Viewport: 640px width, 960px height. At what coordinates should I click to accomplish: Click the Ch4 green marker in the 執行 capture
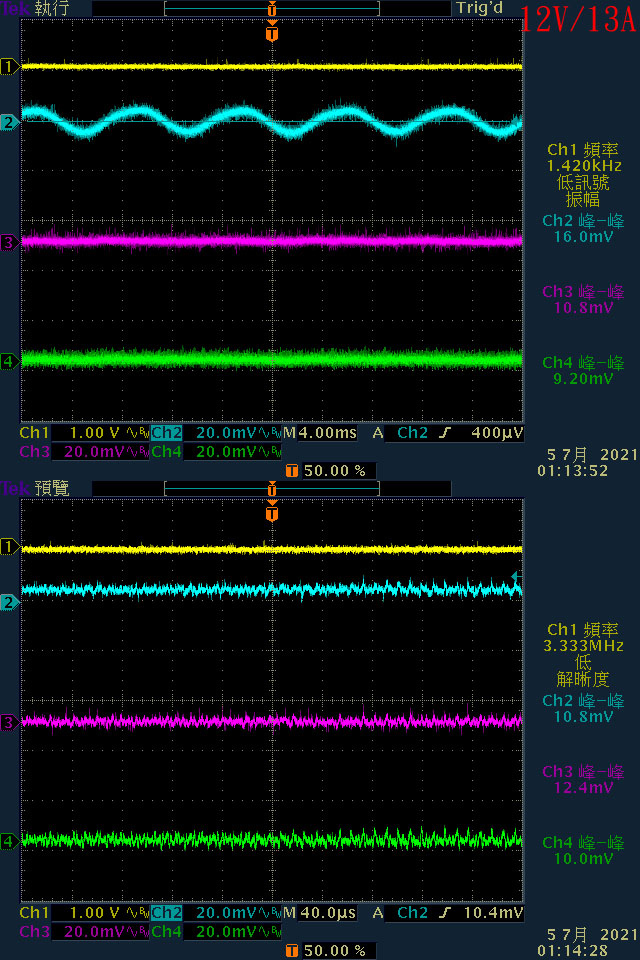pos(9,361)
